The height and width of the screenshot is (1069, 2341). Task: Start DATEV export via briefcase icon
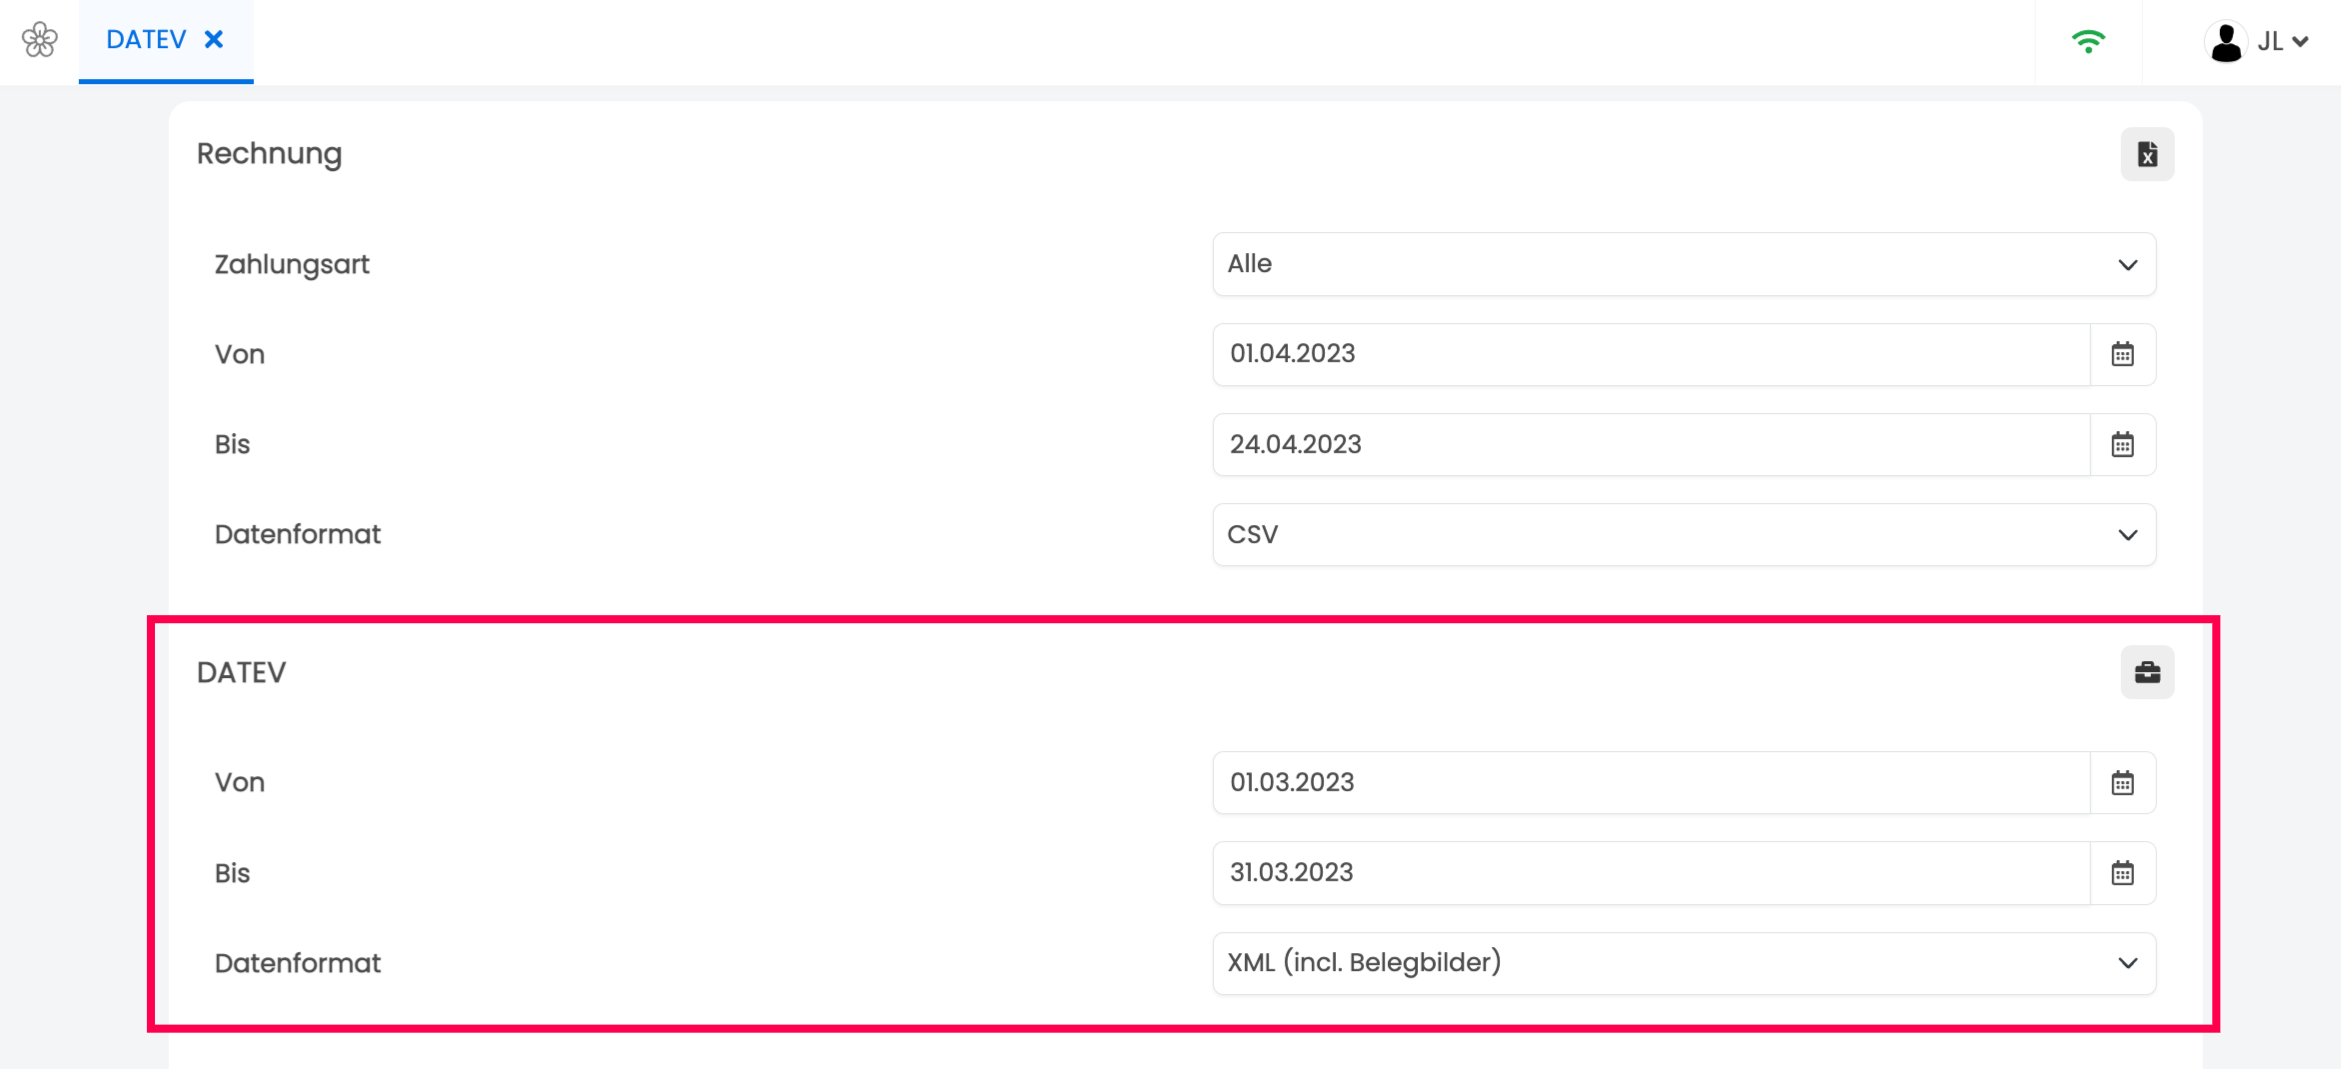[2147, 672]
